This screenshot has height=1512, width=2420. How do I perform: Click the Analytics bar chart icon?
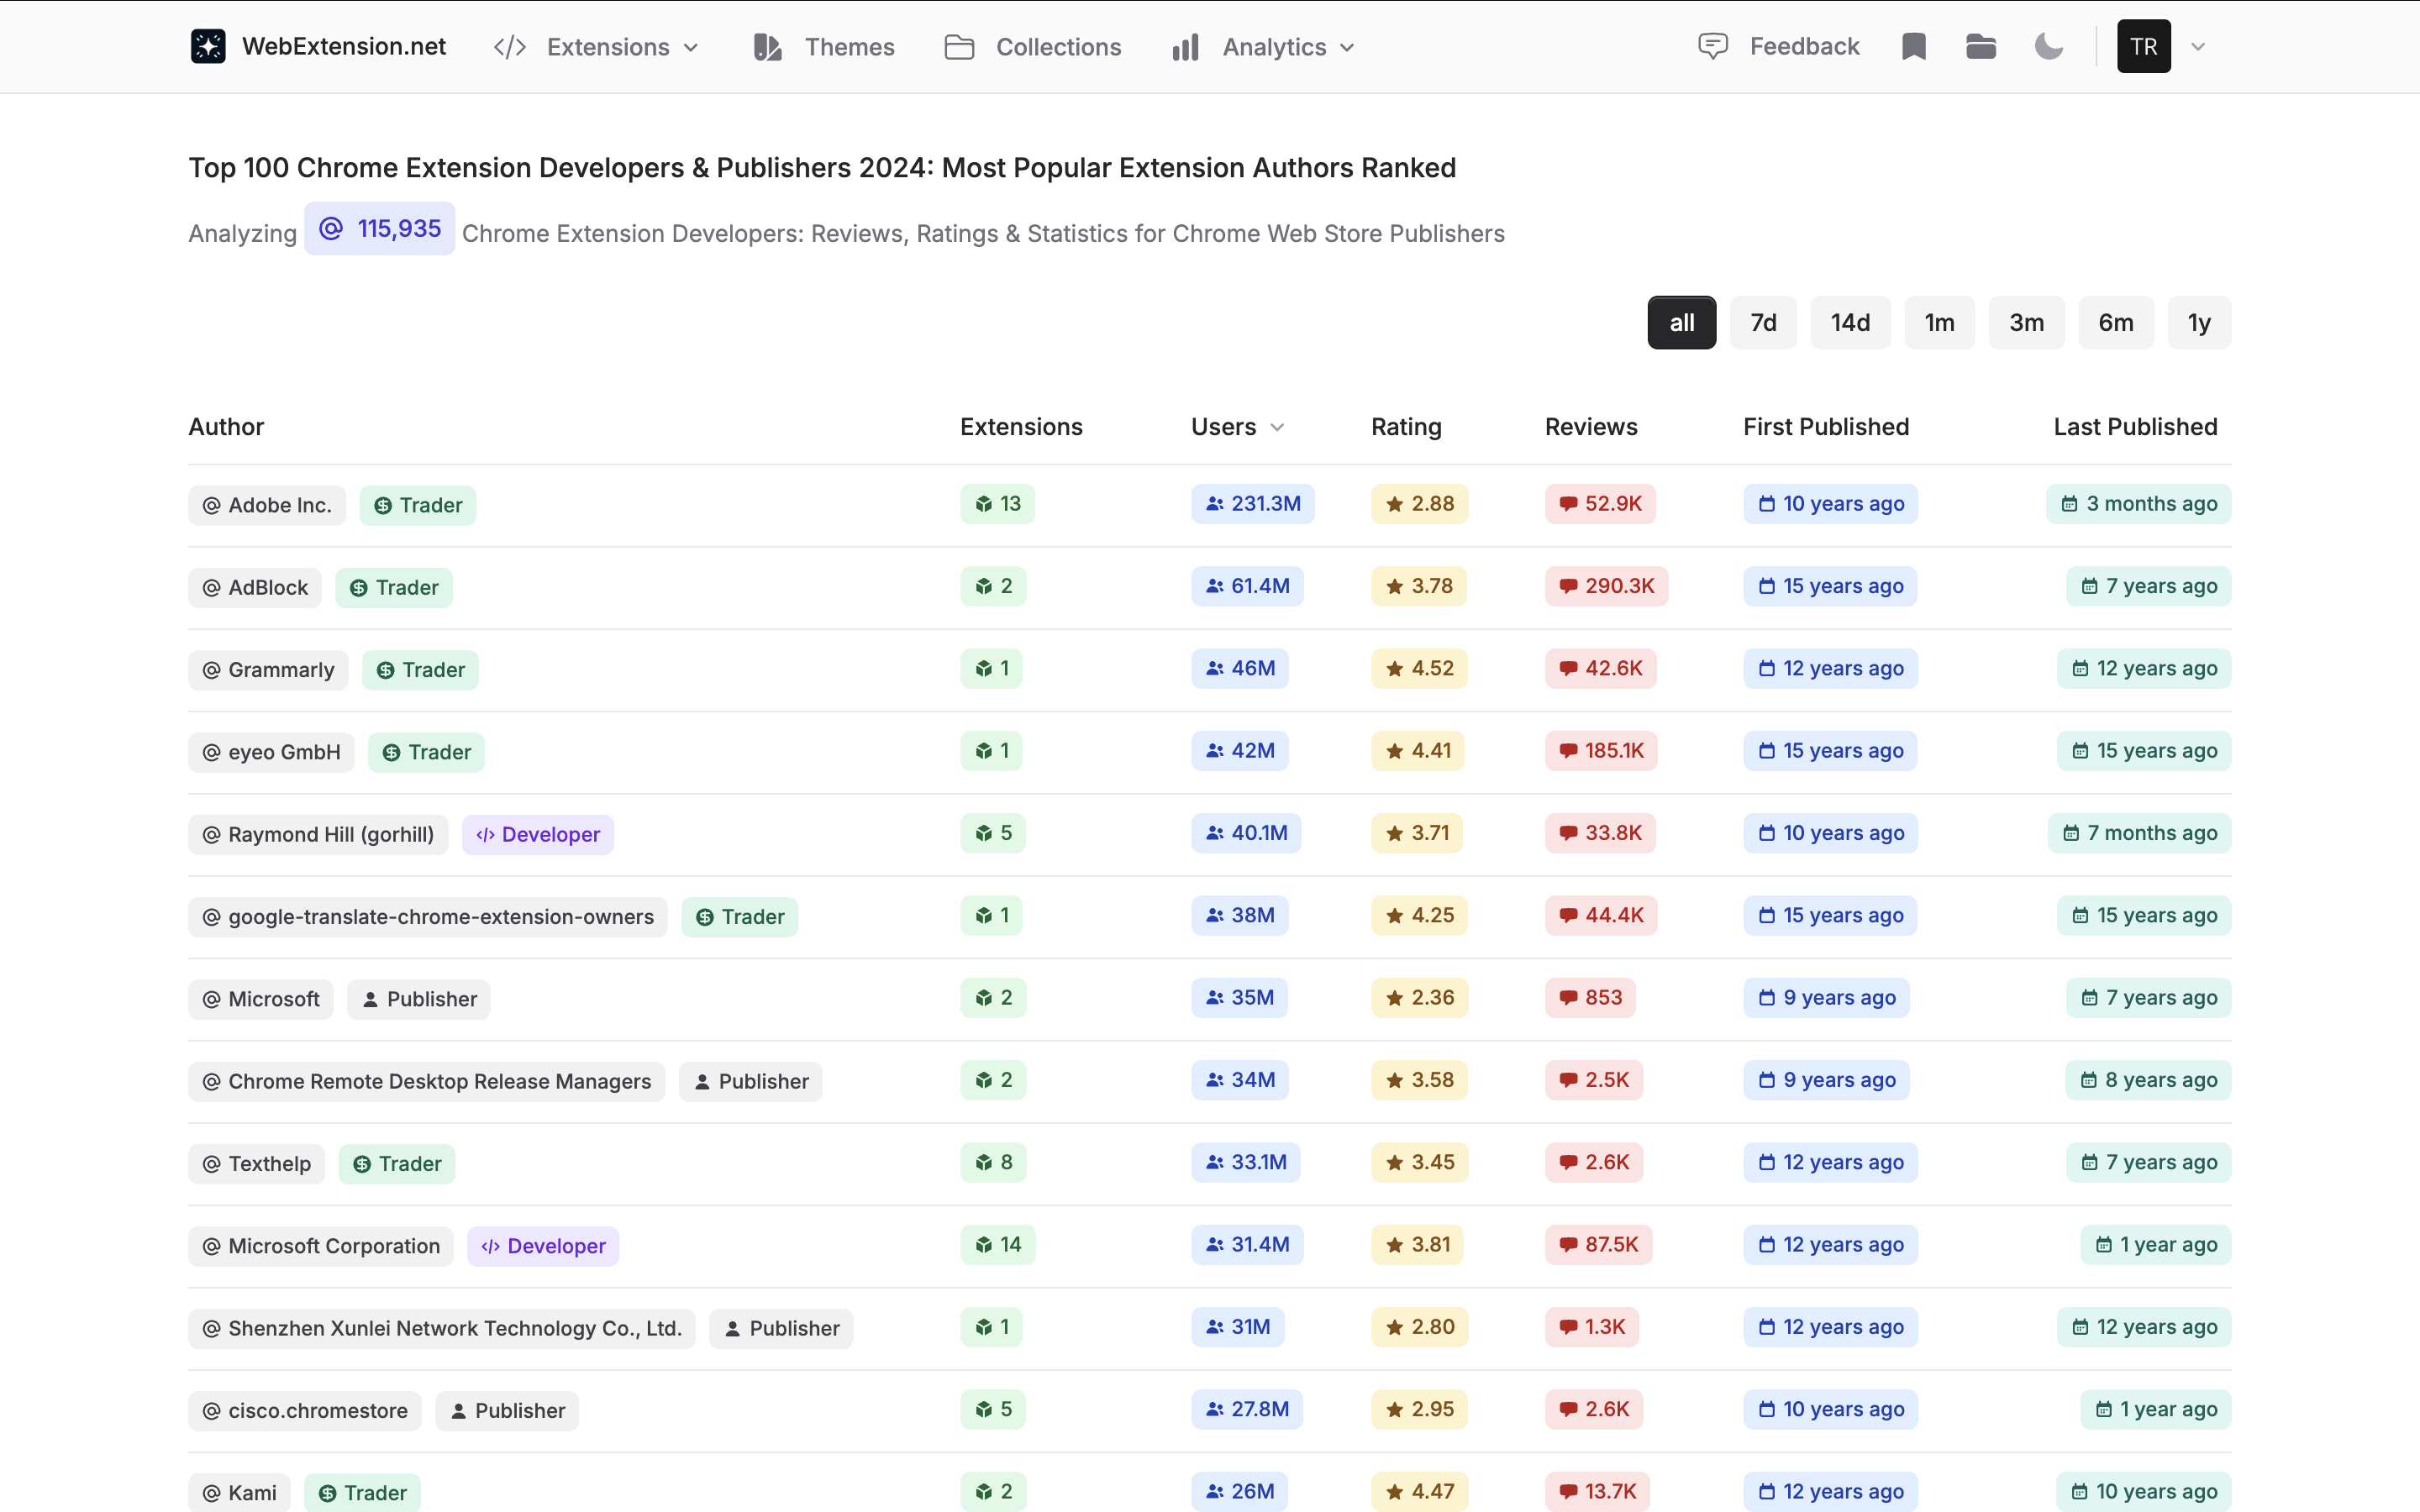pyautogui.click(x=1185, y=47)
